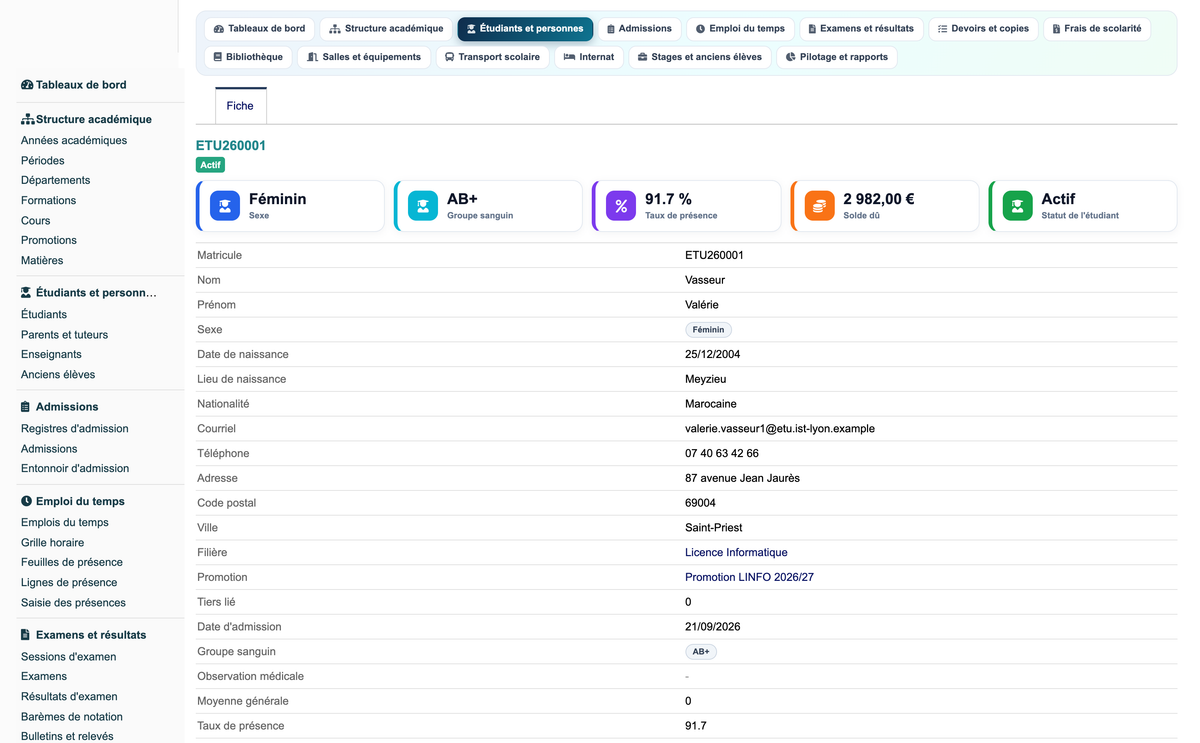Open Sessions d'examen in sidebar
The width and height of the screenshot is (1200, 743).
69,657
